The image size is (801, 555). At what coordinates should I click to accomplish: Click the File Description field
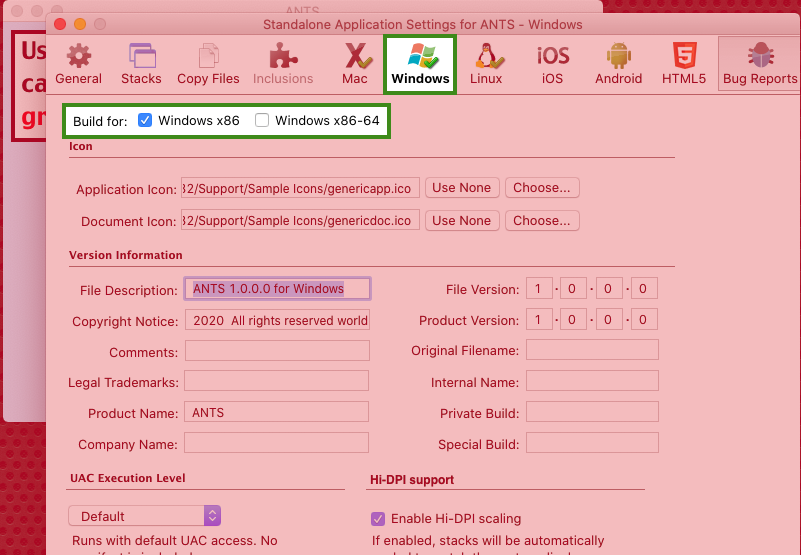[x=277, y=289]
